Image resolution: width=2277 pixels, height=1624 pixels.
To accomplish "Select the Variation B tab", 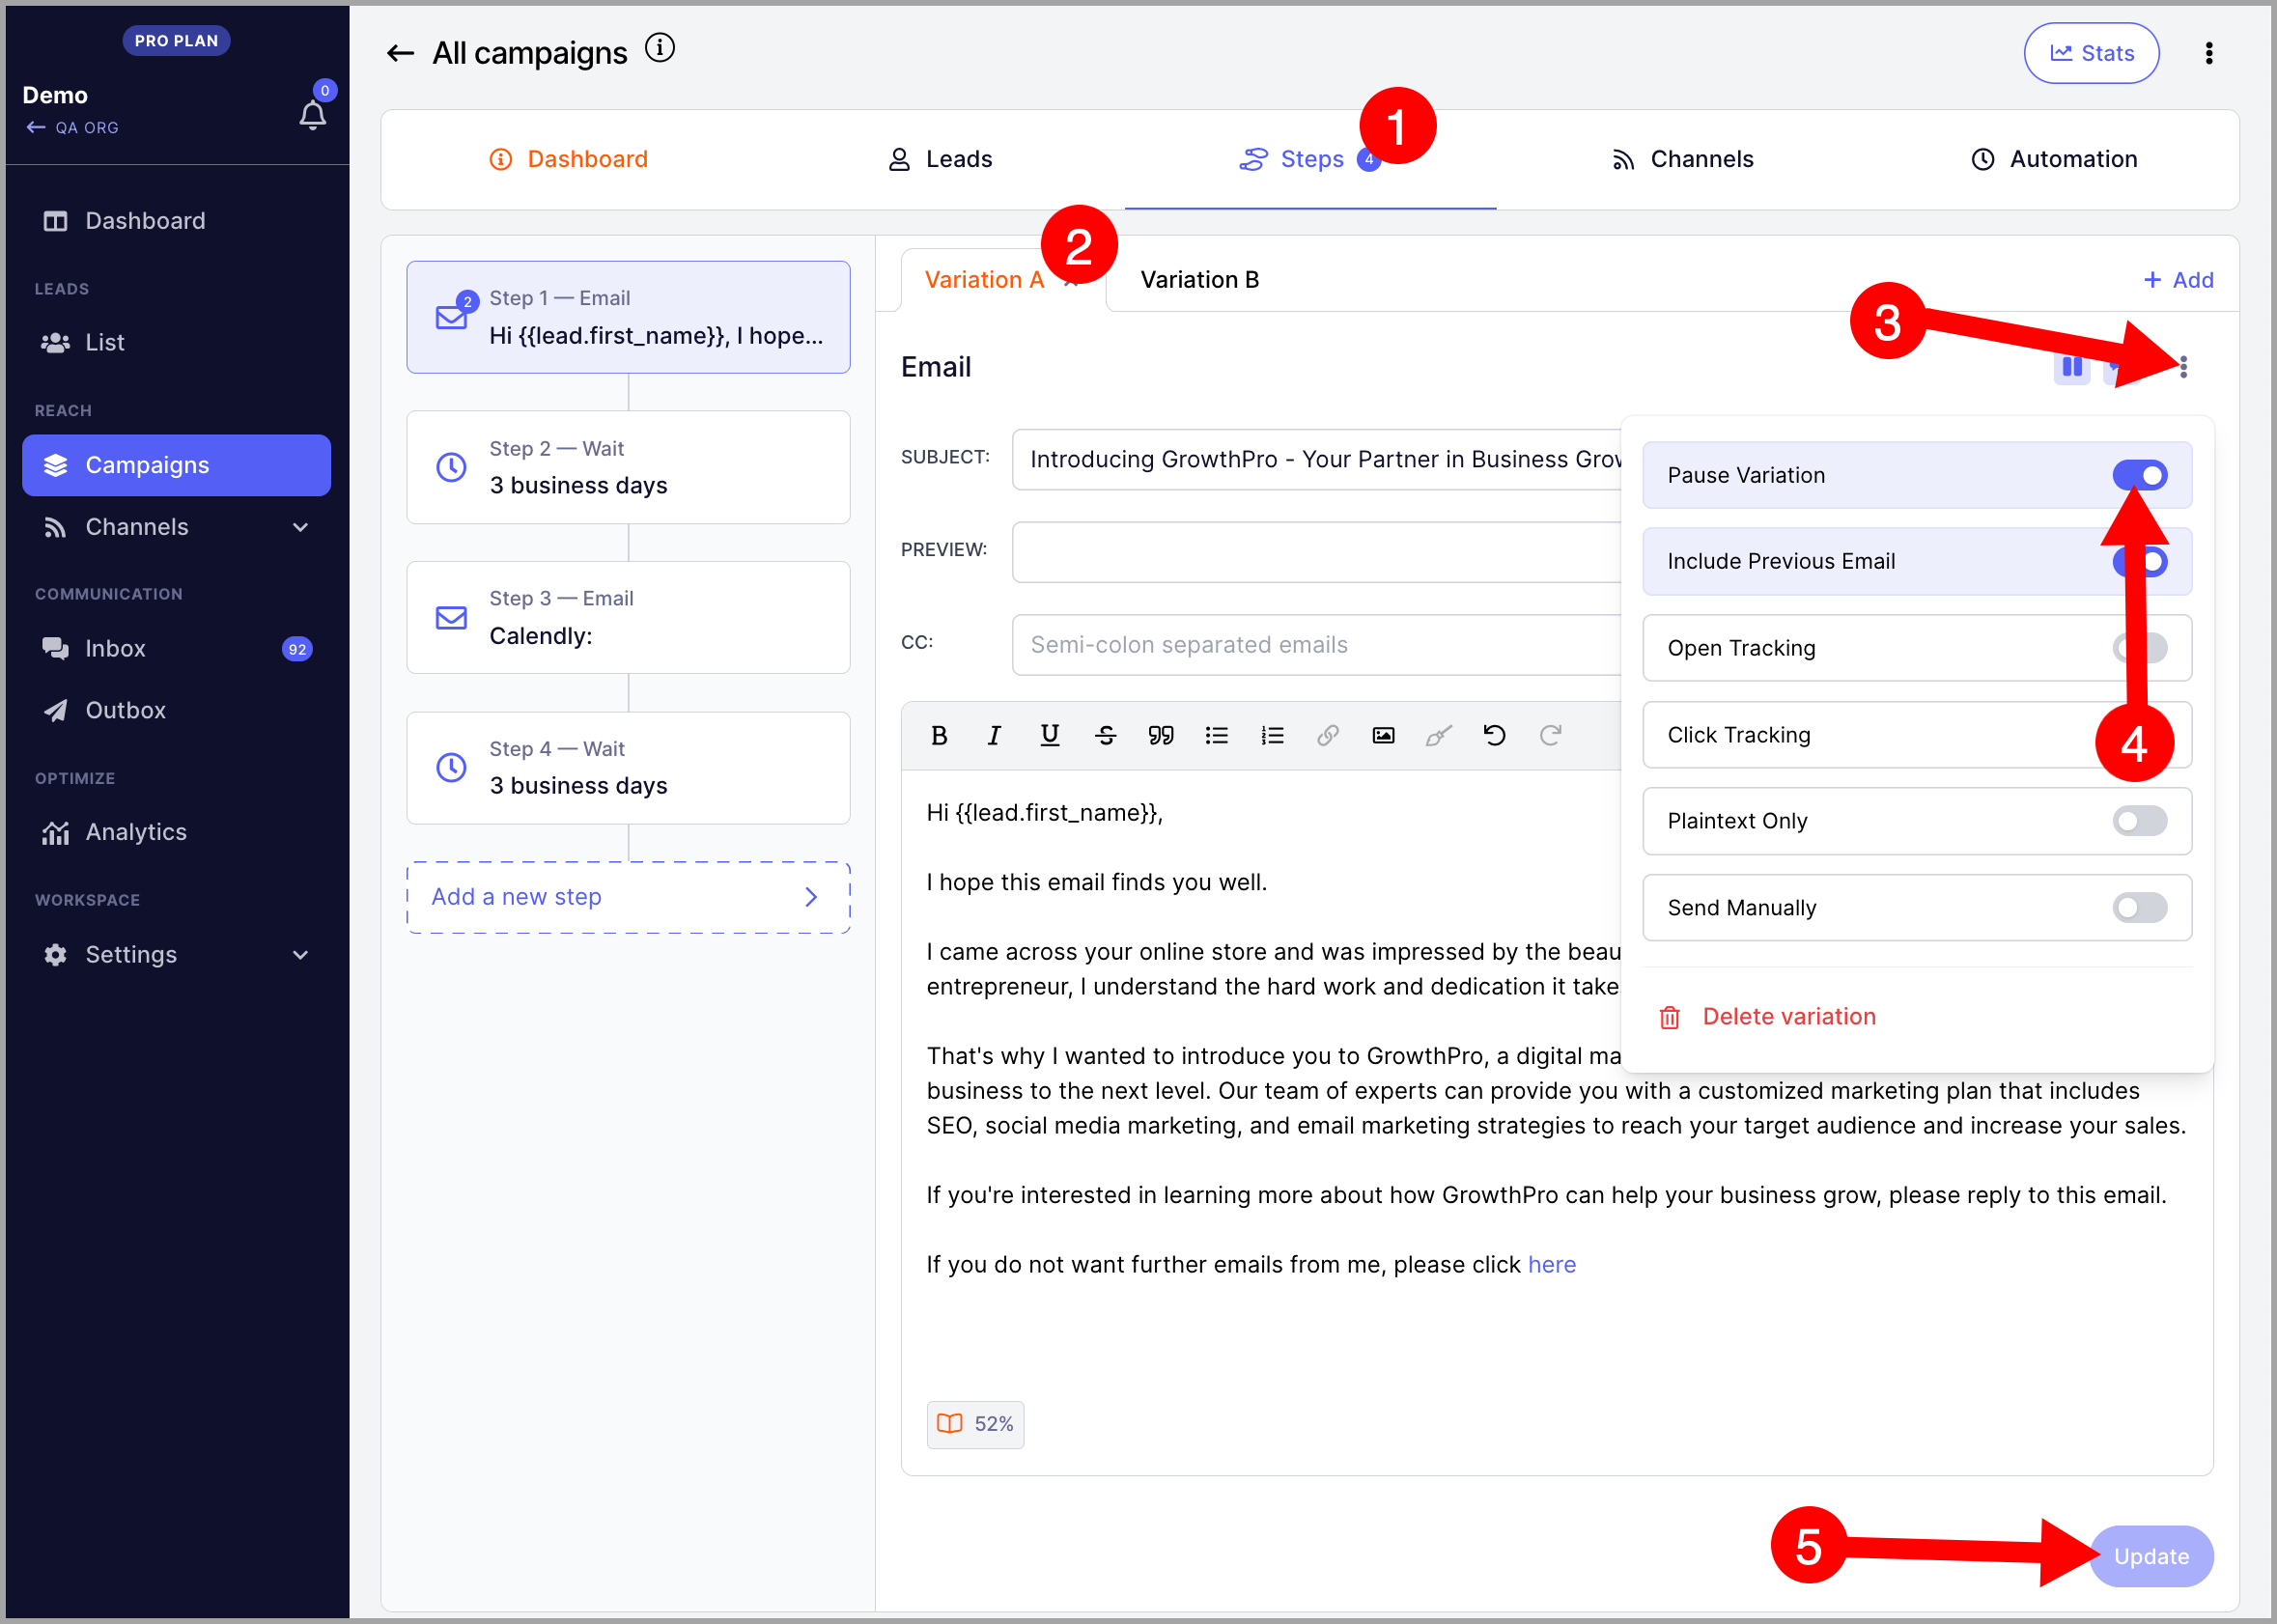I will click(1200, 280).
